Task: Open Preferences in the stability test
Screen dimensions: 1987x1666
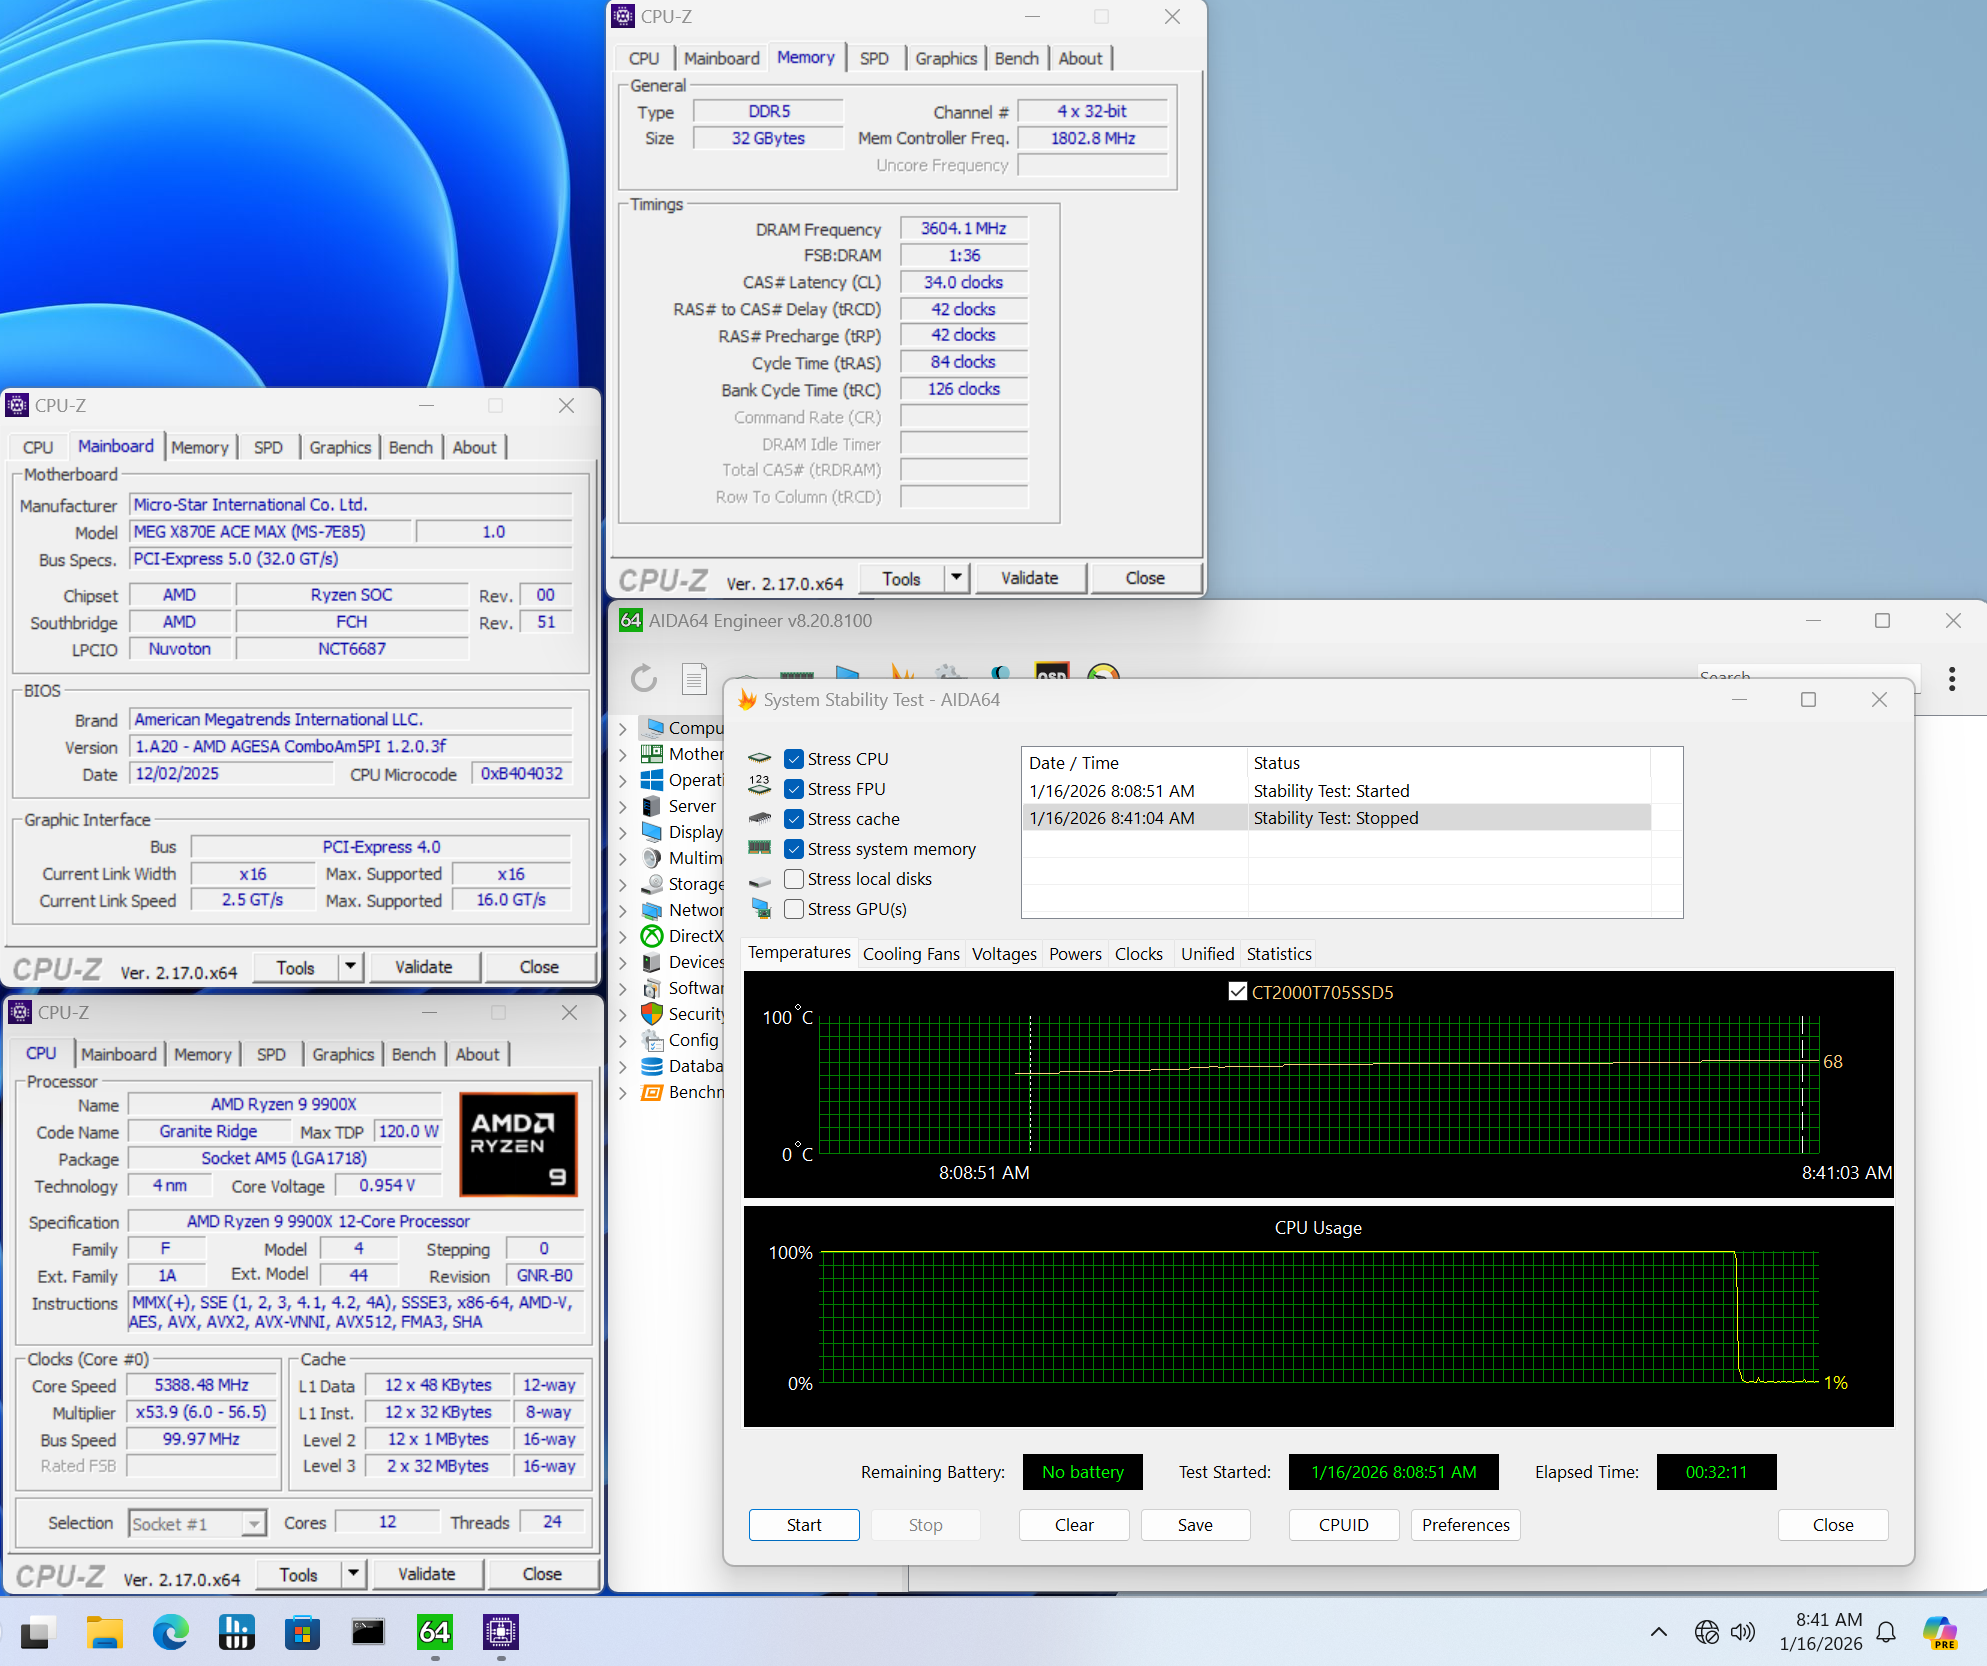Action: (x=1465, y=1524)
